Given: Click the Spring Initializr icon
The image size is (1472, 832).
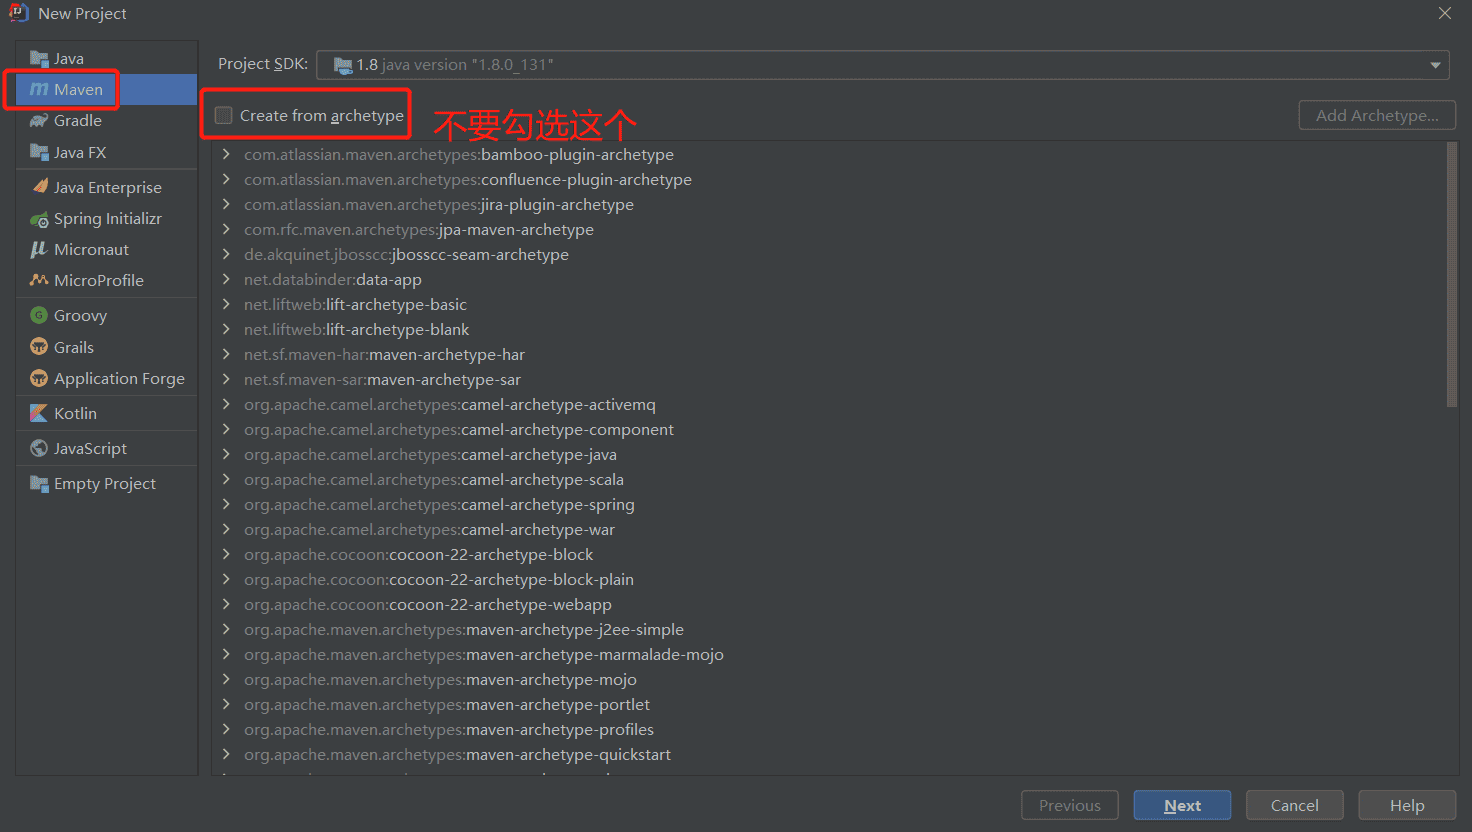Looking at the screenshot, I should coord(39,219).
